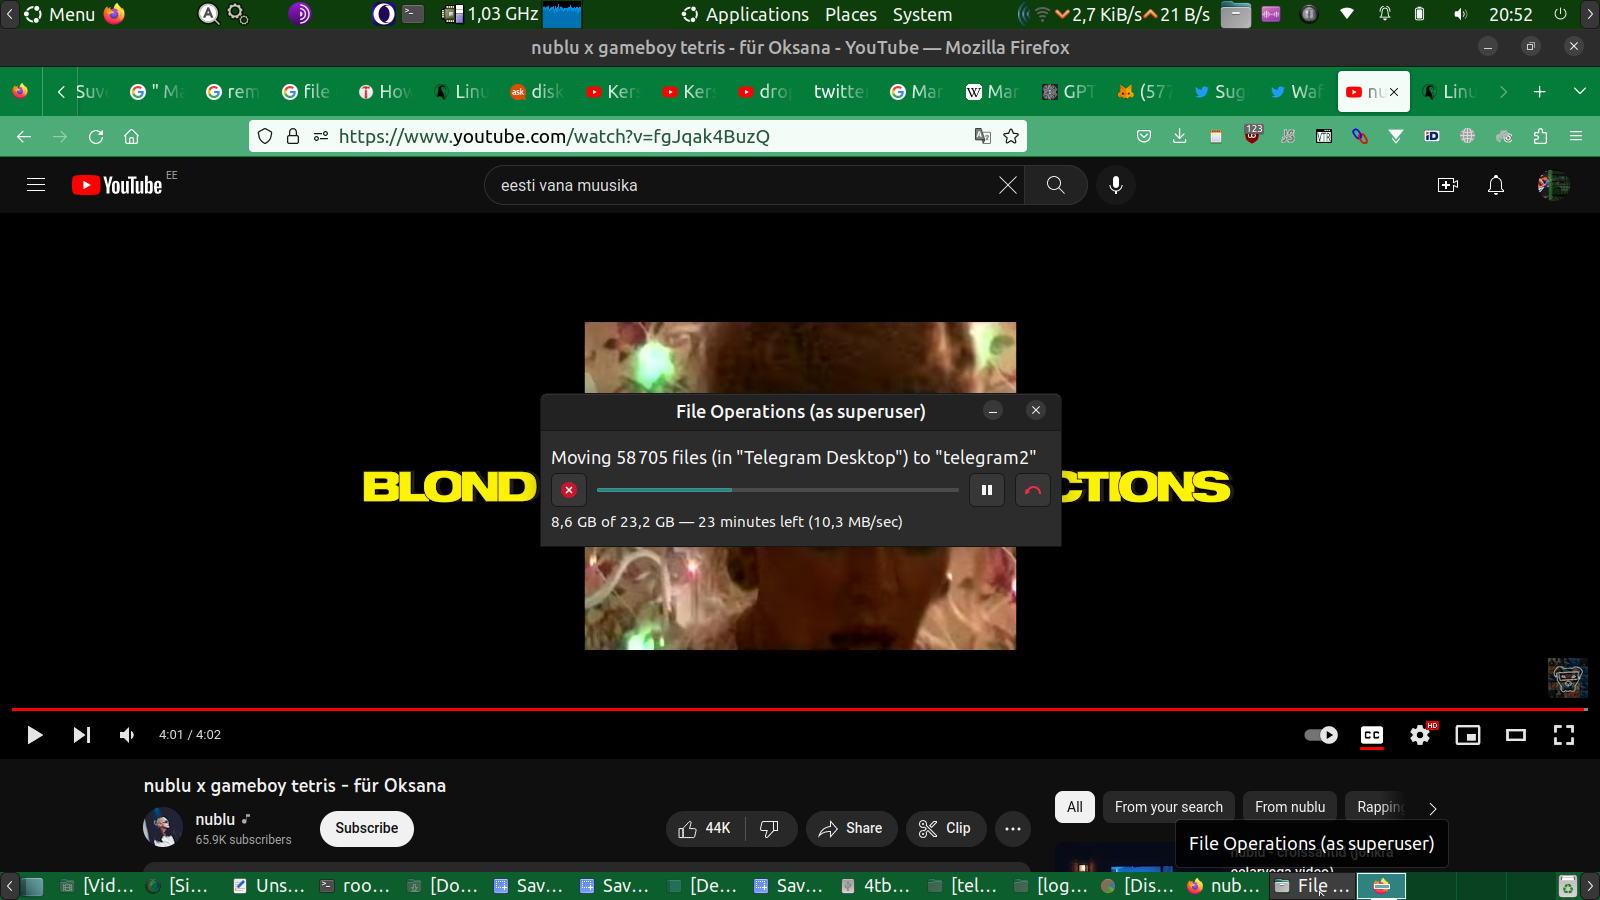Open the player settings gear
The height and width of the screenshot is (900, 1600).
pos(1420,735)
